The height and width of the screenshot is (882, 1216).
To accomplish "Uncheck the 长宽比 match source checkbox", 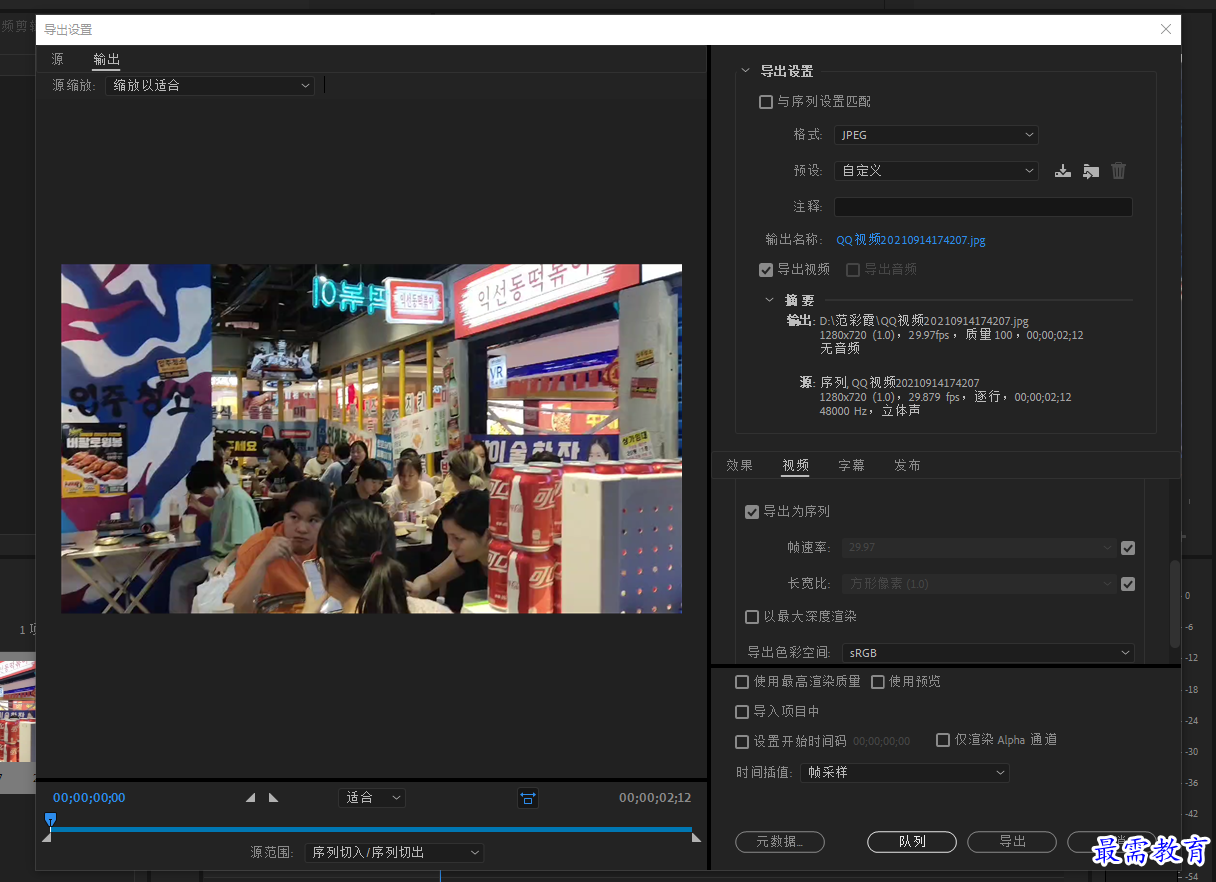I will (x=1128, y=584).
